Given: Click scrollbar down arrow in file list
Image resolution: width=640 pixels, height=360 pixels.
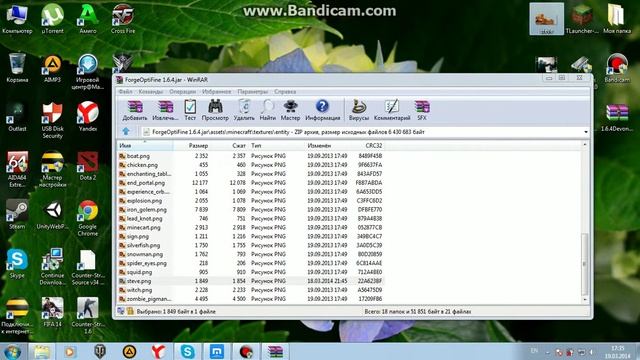Looking at the screenshot, I should click(x=585, y=300).
